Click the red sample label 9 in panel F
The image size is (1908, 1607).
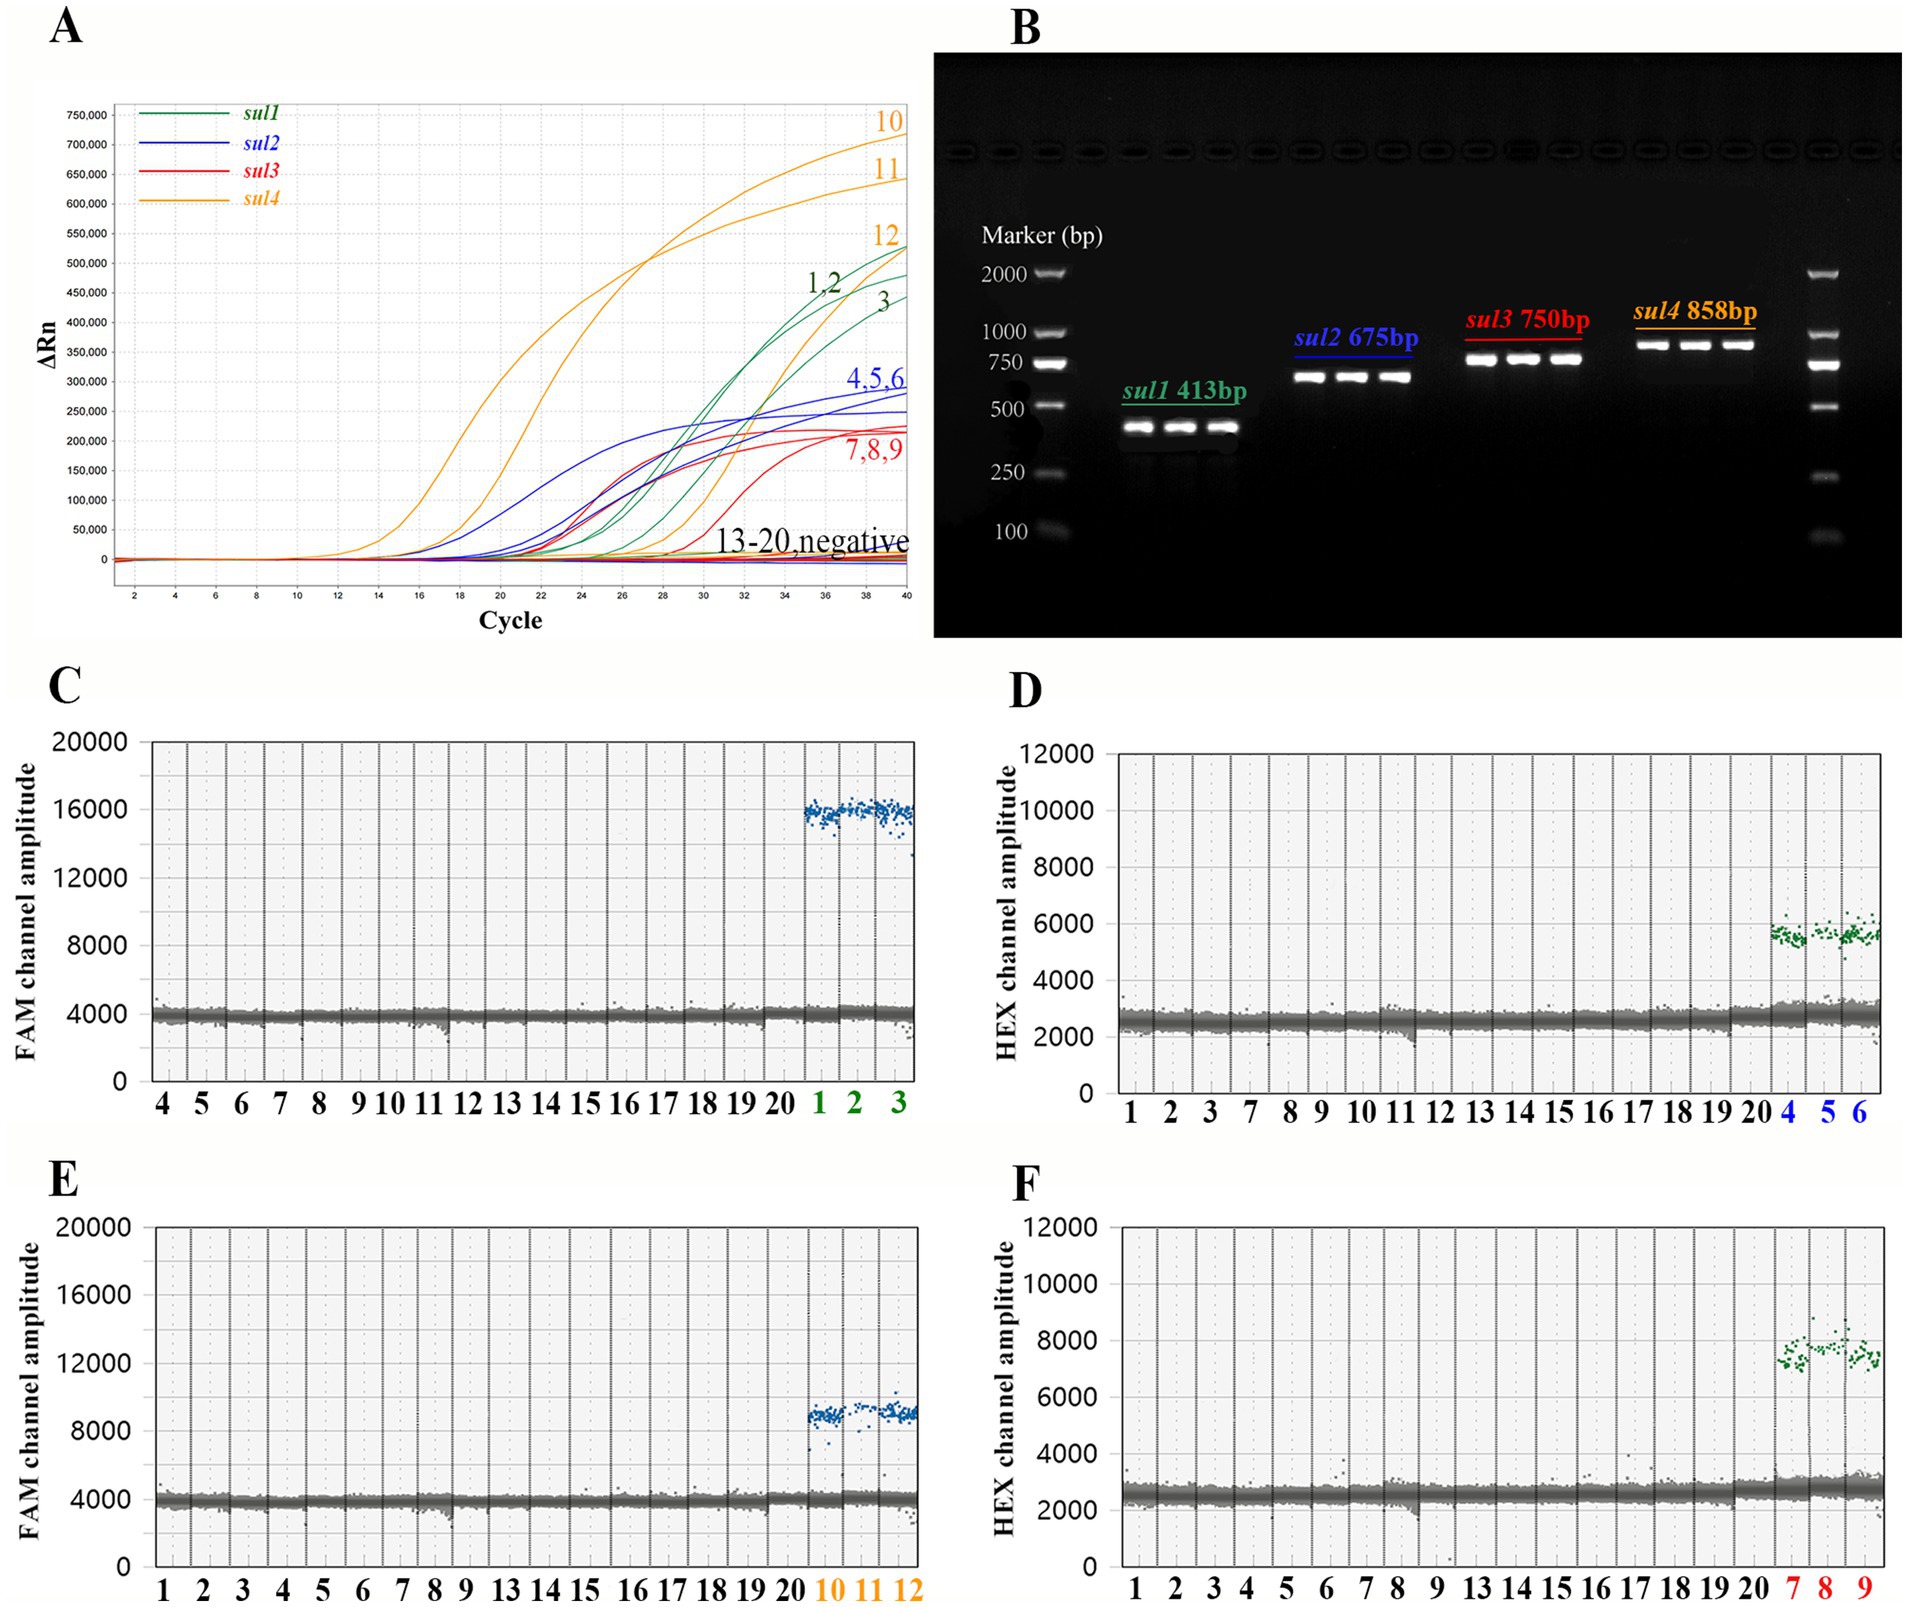pos(1864,1587)
